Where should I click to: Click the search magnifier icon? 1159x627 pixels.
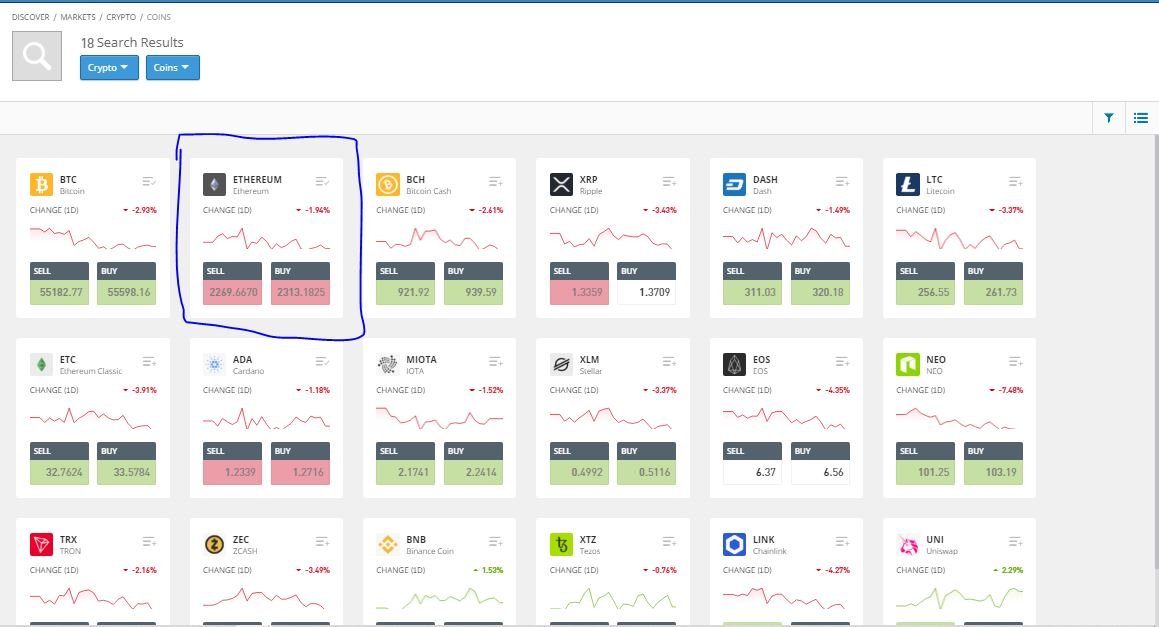(37, 56)
